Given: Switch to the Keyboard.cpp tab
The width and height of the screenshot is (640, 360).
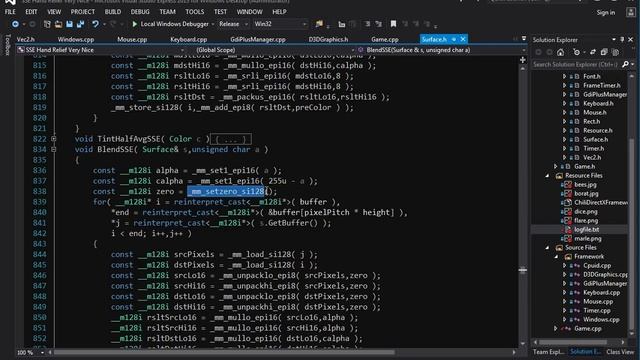Looking at the screenshot, I should pos(189,39).
